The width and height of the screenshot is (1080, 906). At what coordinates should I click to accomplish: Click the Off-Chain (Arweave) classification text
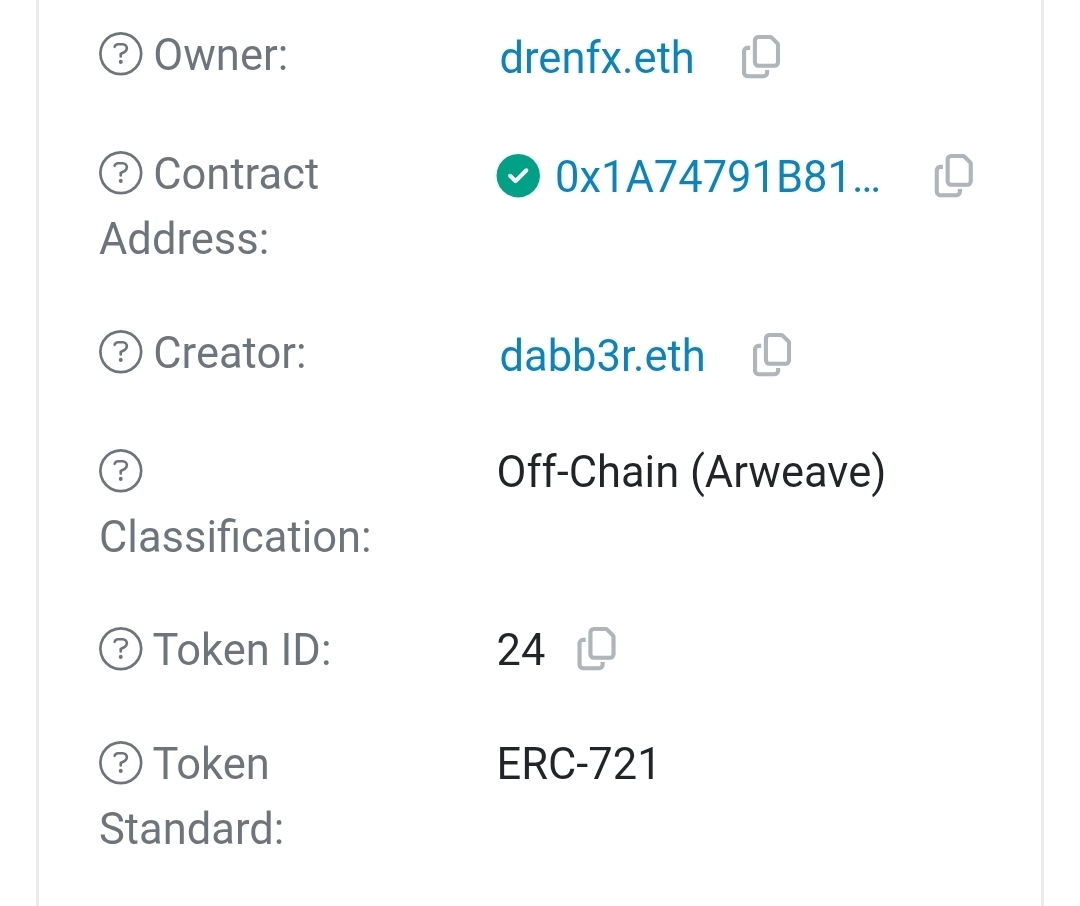(x=690, y=472)
